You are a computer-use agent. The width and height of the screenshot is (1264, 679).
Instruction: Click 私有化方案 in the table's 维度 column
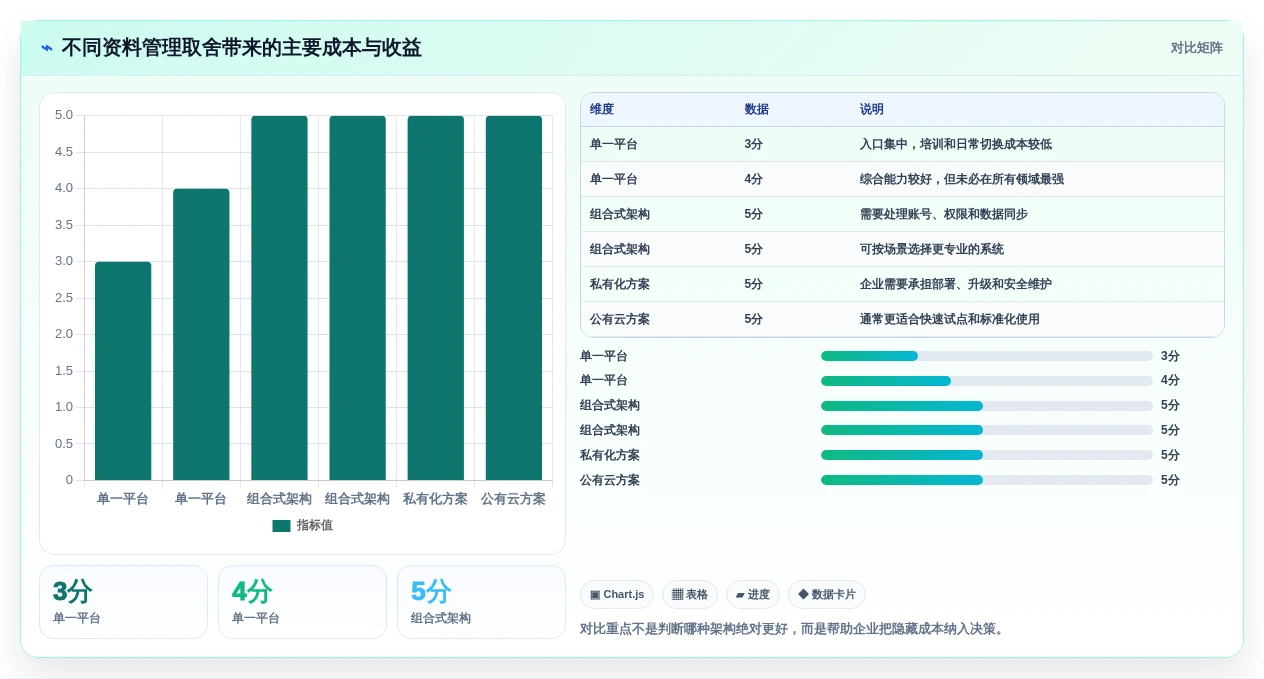coord(620,284)
